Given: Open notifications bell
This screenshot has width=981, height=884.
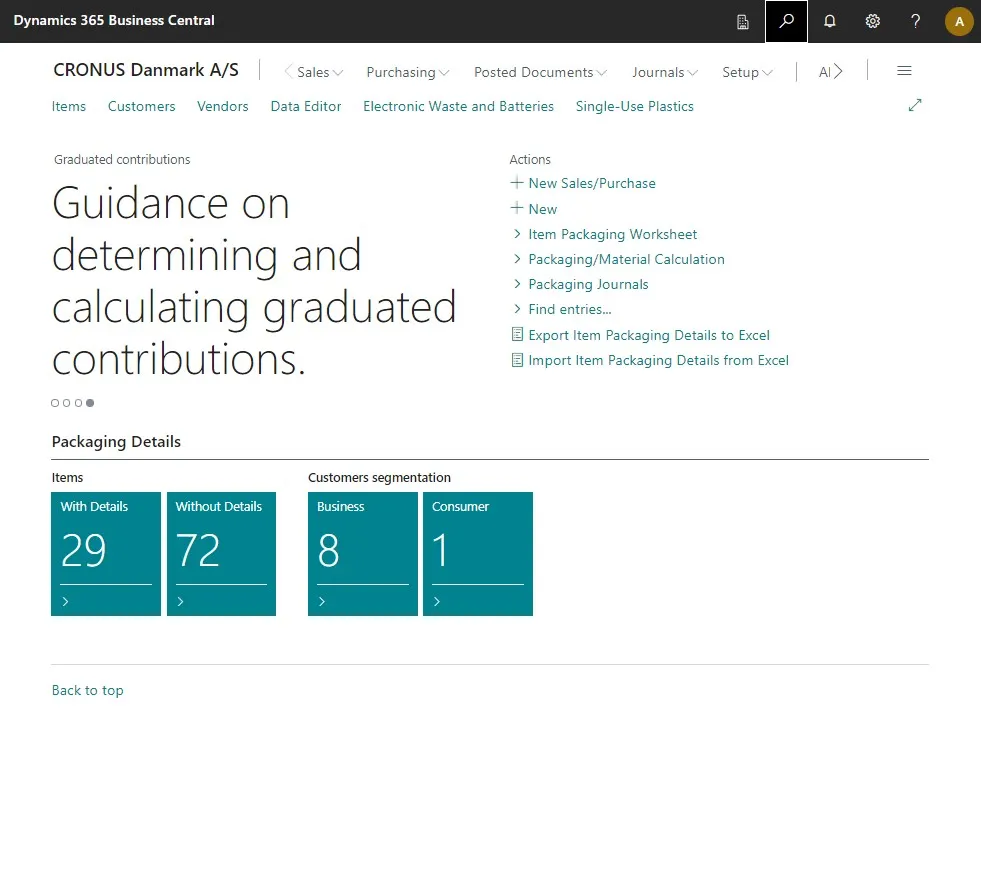Looking at the screenshot, I should (830, 21).
